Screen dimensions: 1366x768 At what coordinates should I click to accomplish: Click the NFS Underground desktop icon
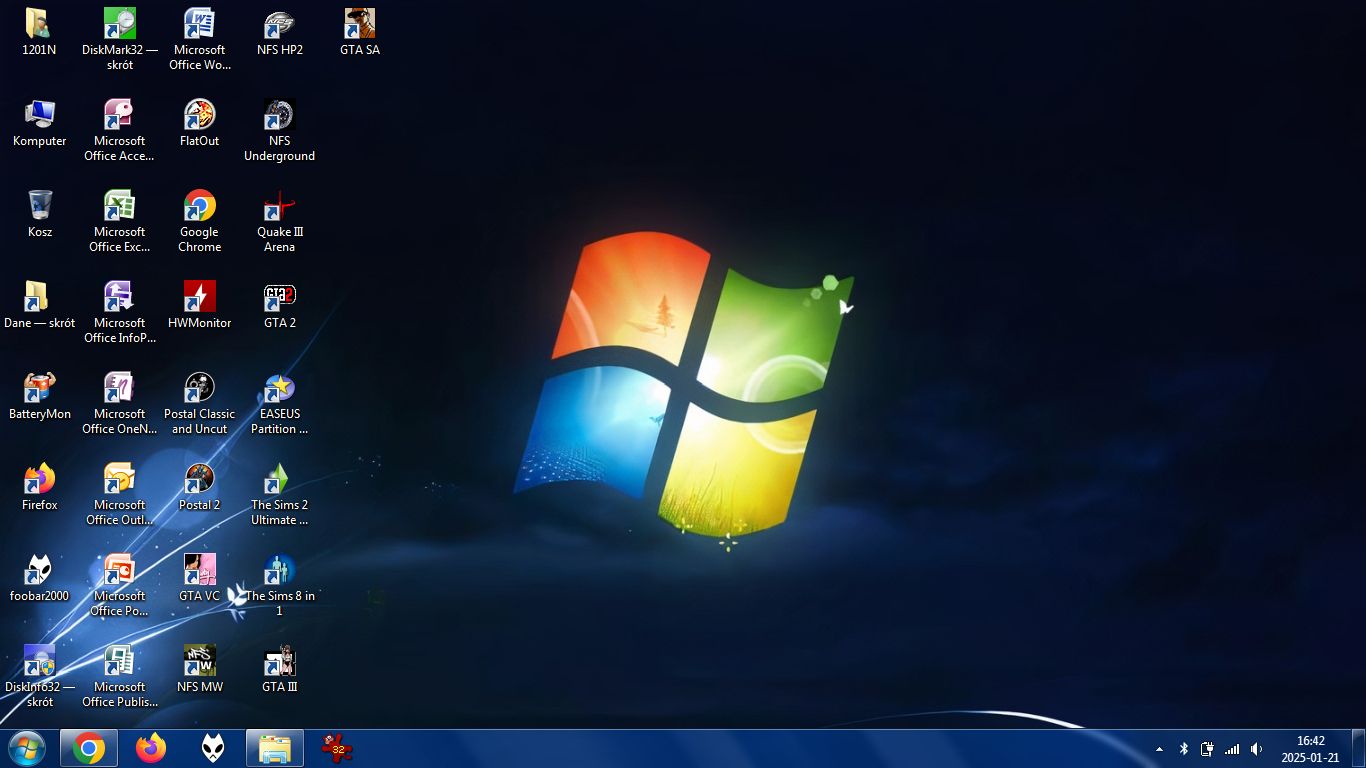(x=279, y=116)
